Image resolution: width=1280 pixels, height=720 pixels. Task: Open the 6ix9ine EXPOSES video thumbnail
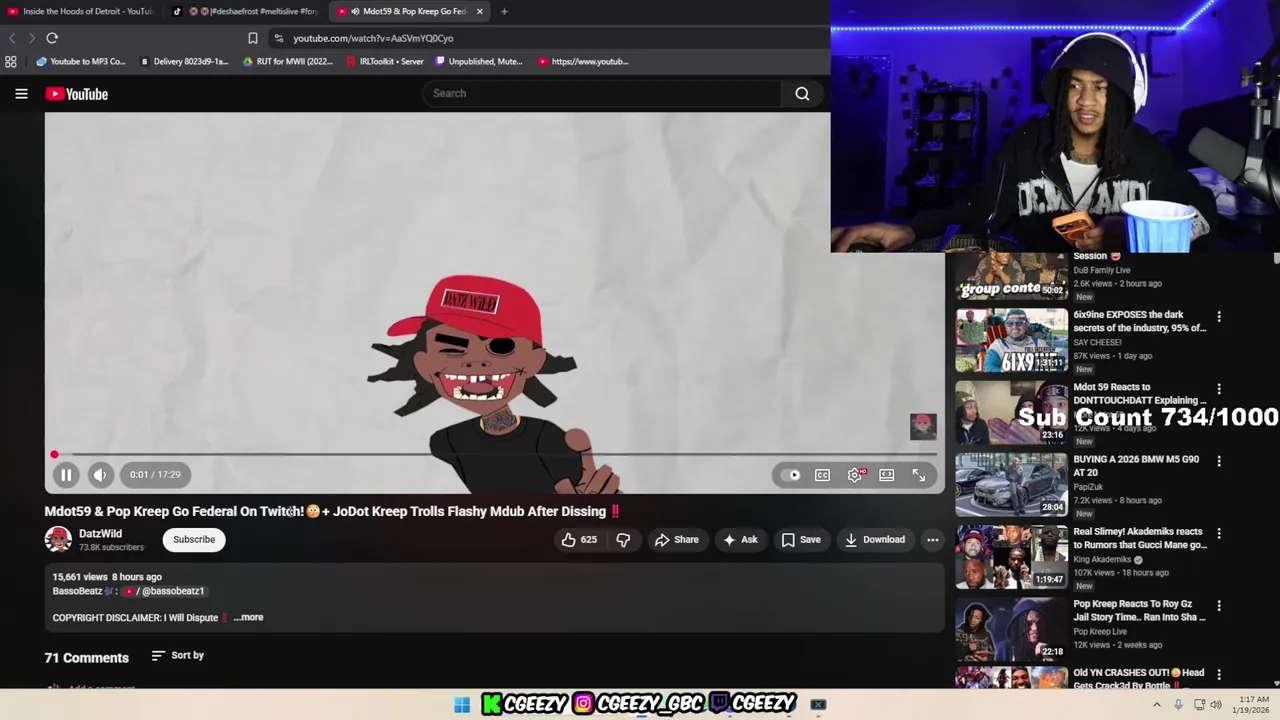(x=1011, y=340)
